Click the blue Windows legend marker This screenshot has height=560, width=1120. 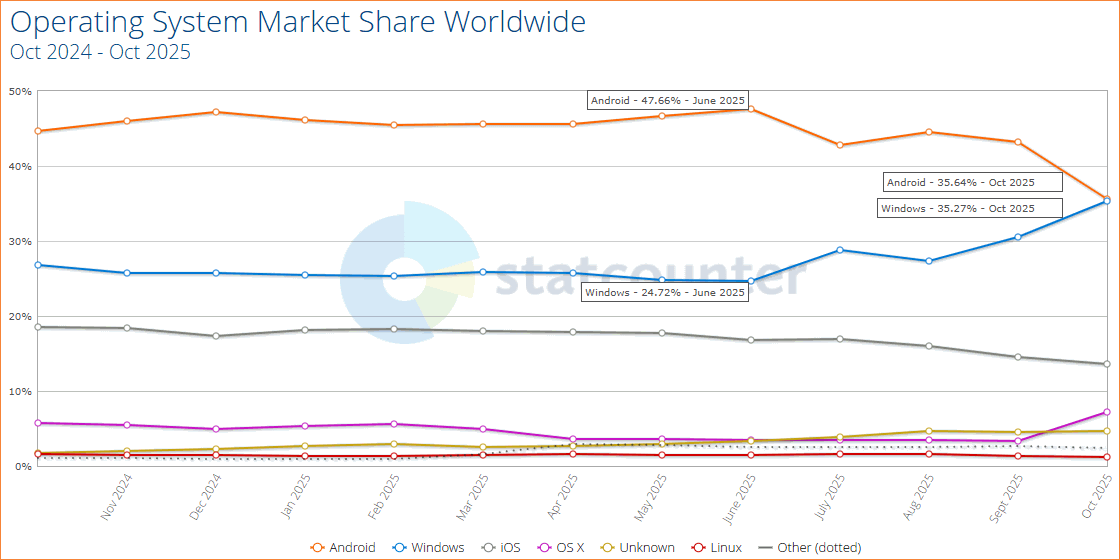pyautogui.click(x=399, y=547)
